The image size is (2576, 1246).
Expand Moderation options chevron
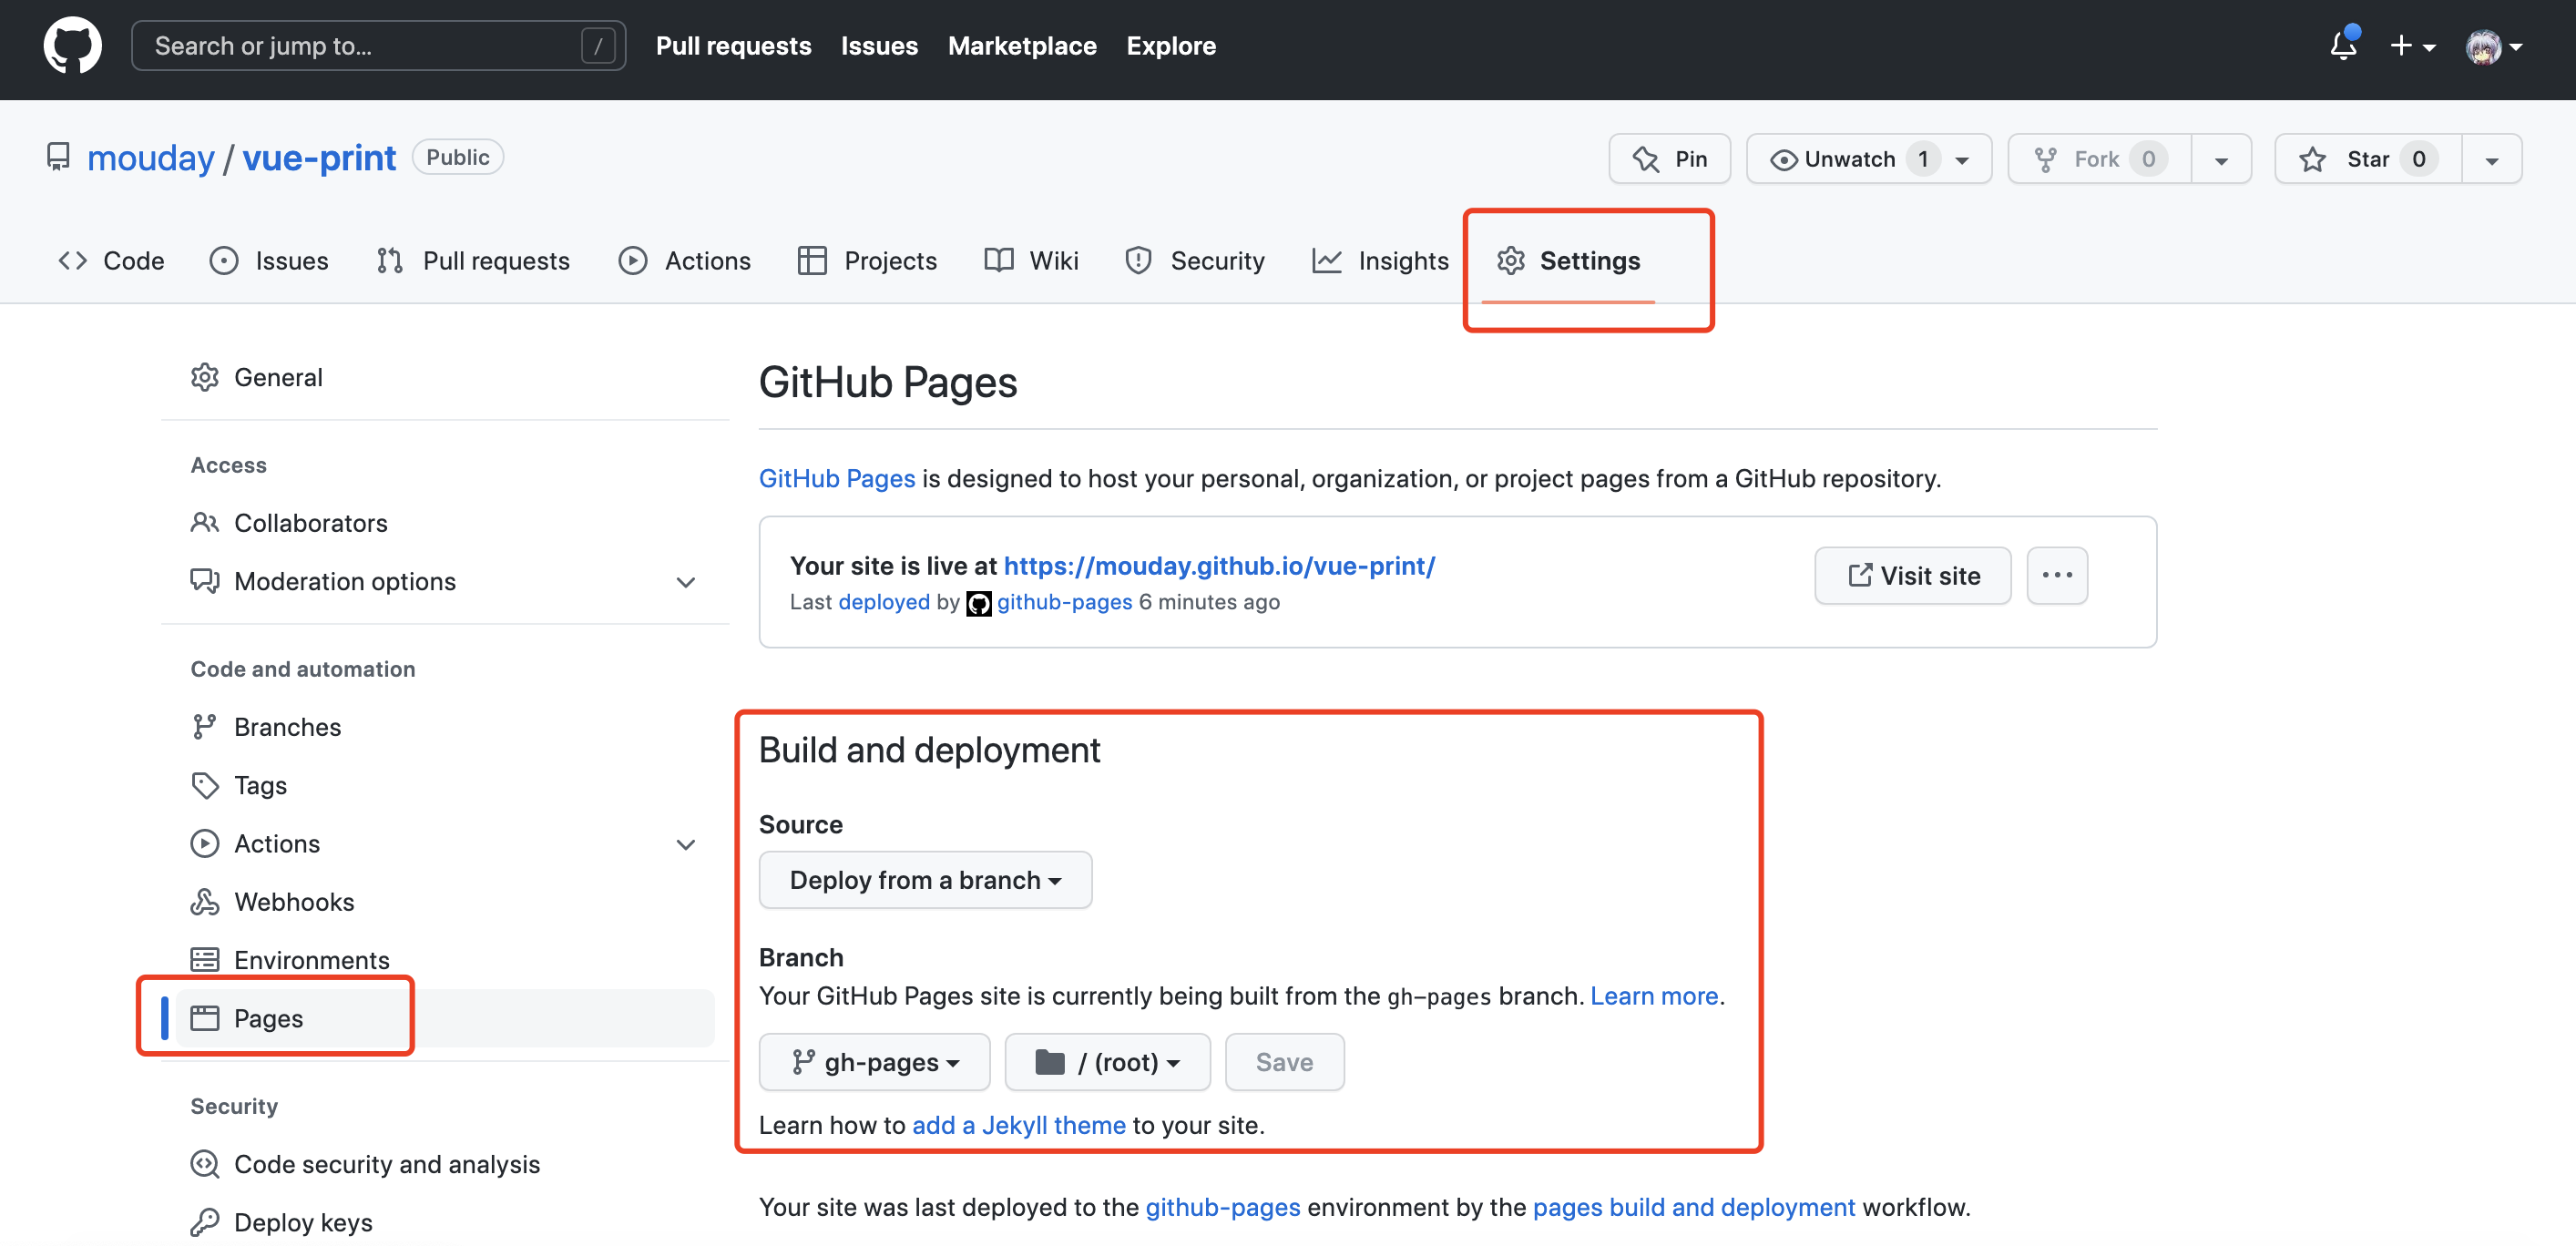tap(685, 582)
